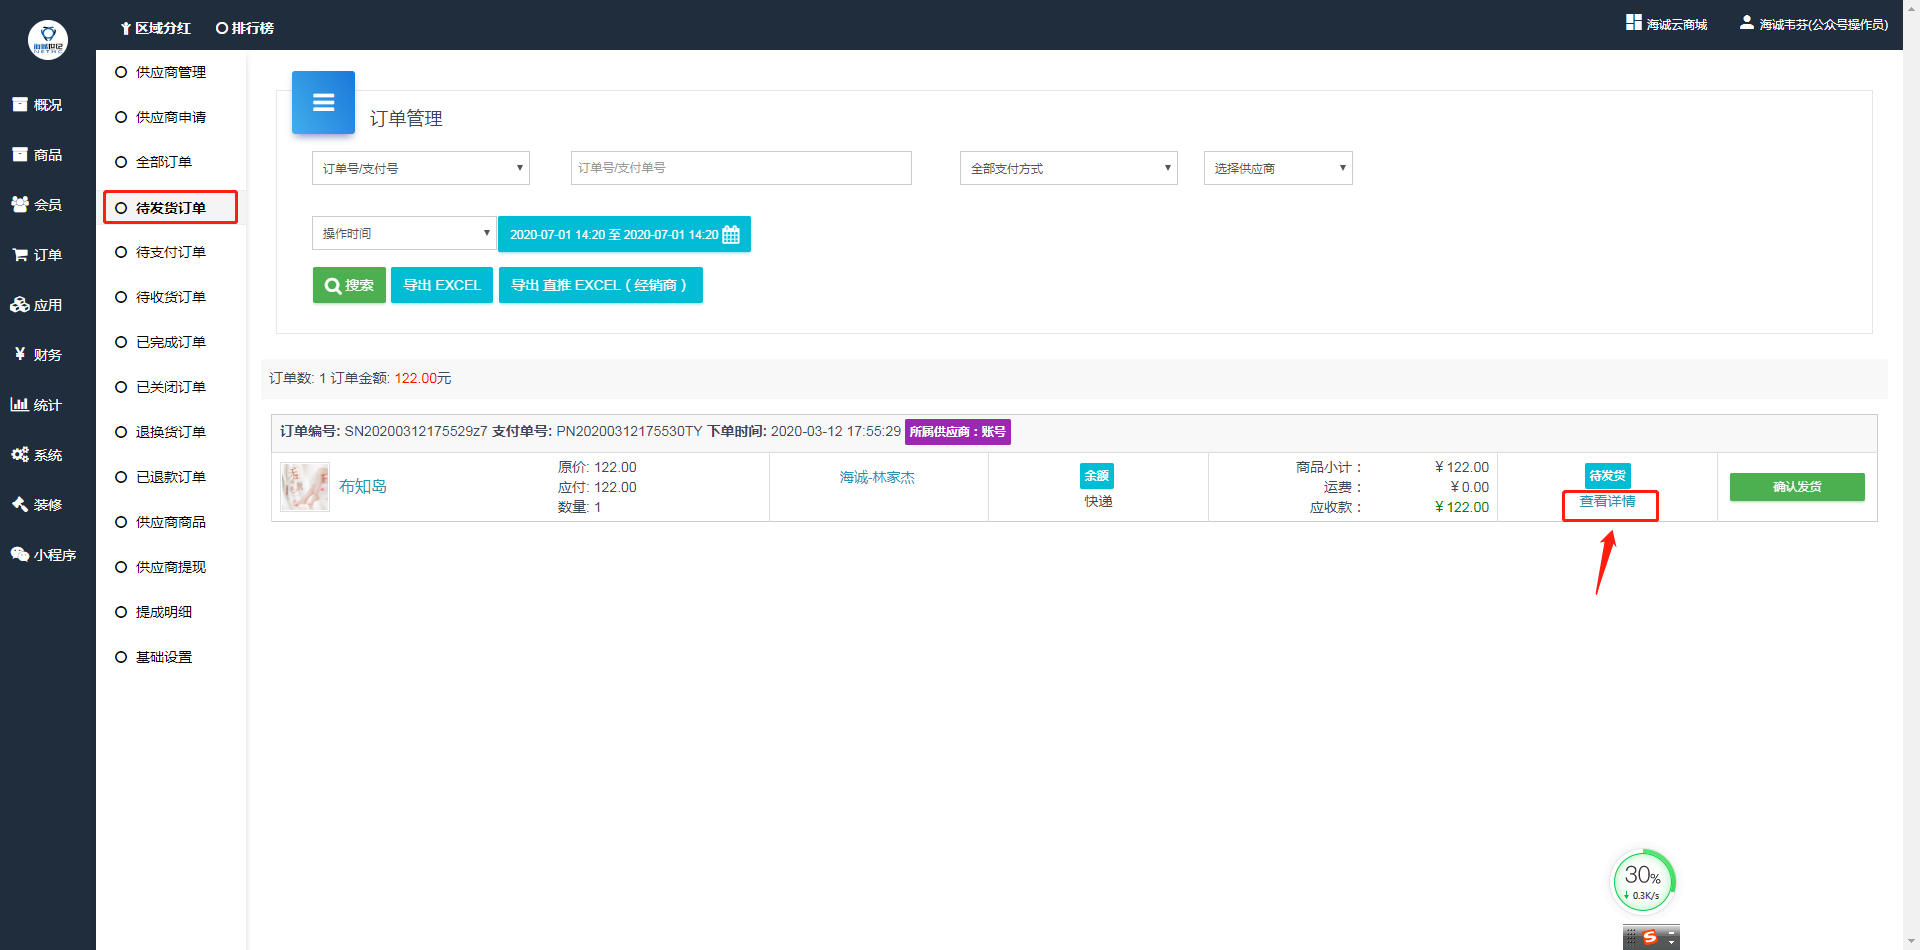Click the 导出 EXCEL button
Viewport: 1920px width, 950px height.
(x=442, y=285)
